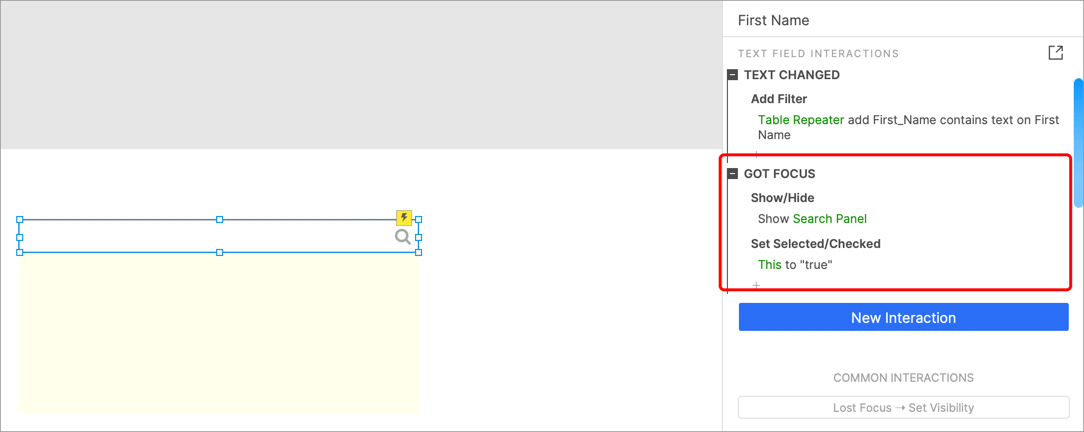Image resolution: width=1084 pixels, height=432 pixels.
Task: Click the top-center resize handle of text field
Action: coord(219,219)
